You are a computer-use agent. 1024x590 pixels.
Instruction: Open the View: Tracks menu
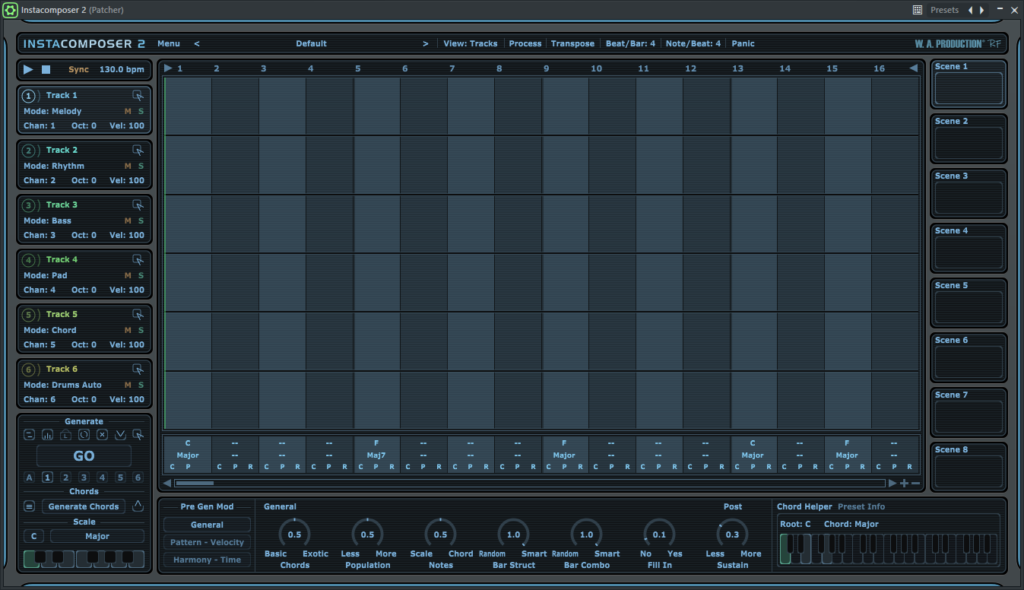point(470,44)
